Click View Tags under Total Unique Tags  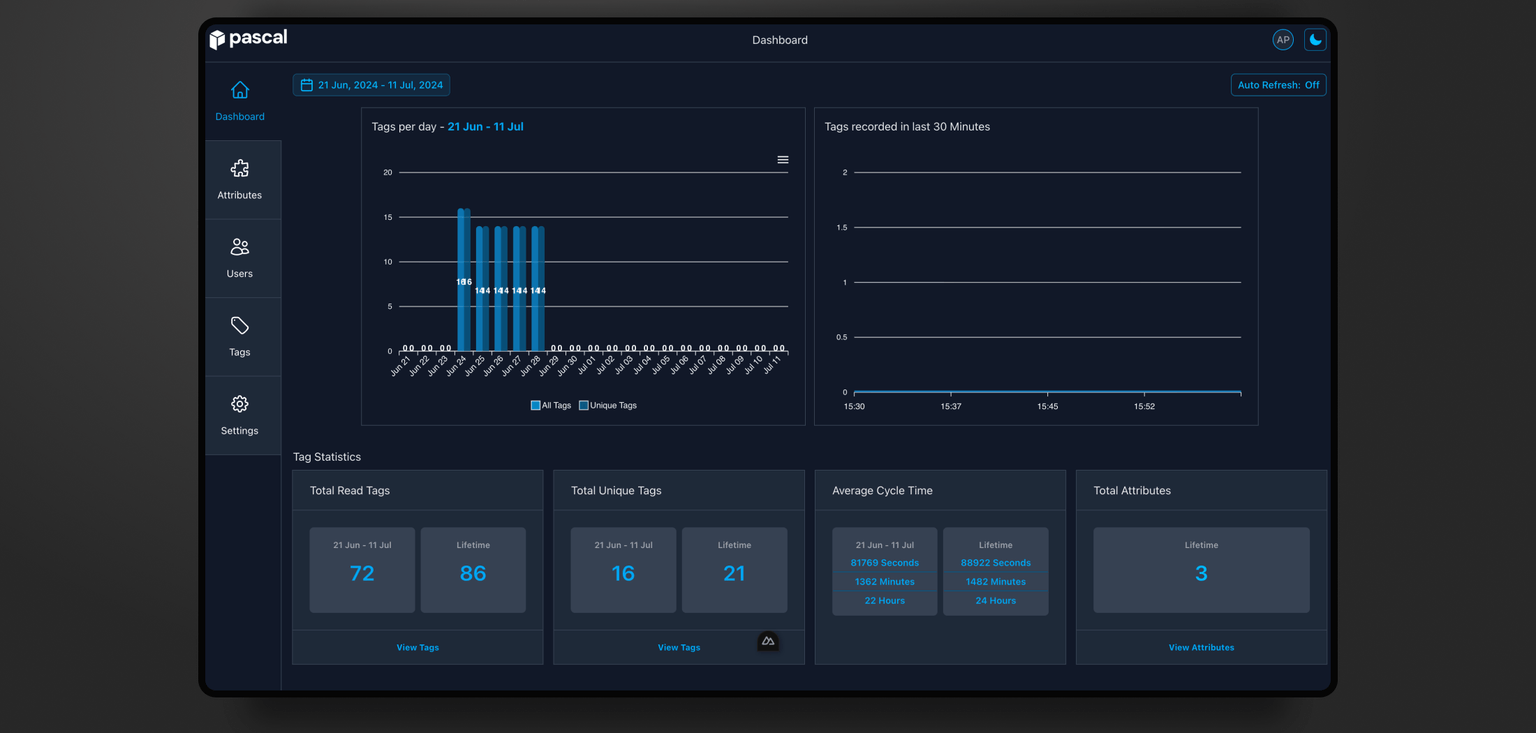[x=679, y=647]
